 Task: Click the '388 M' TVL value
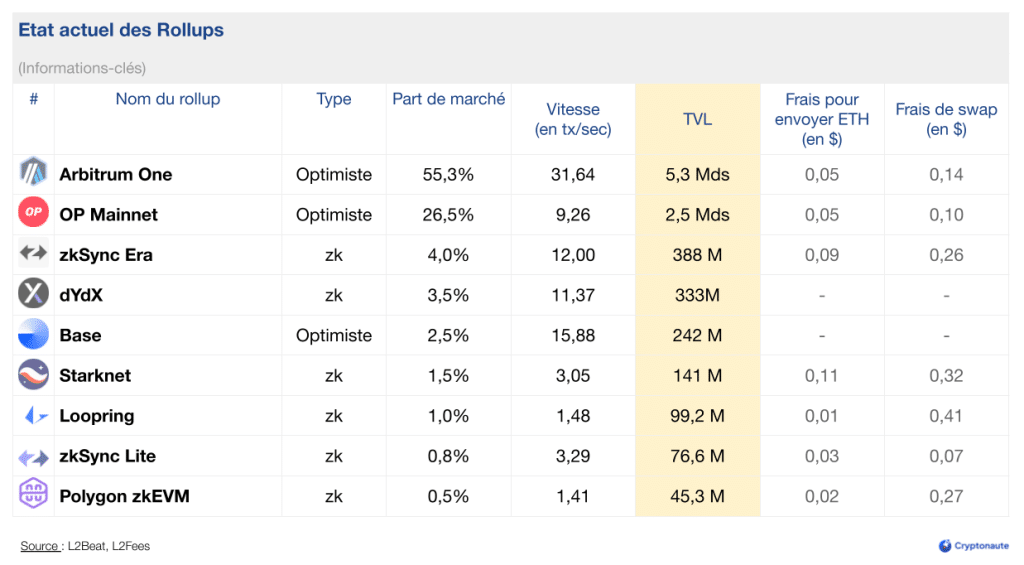click(x=697, y=255)
